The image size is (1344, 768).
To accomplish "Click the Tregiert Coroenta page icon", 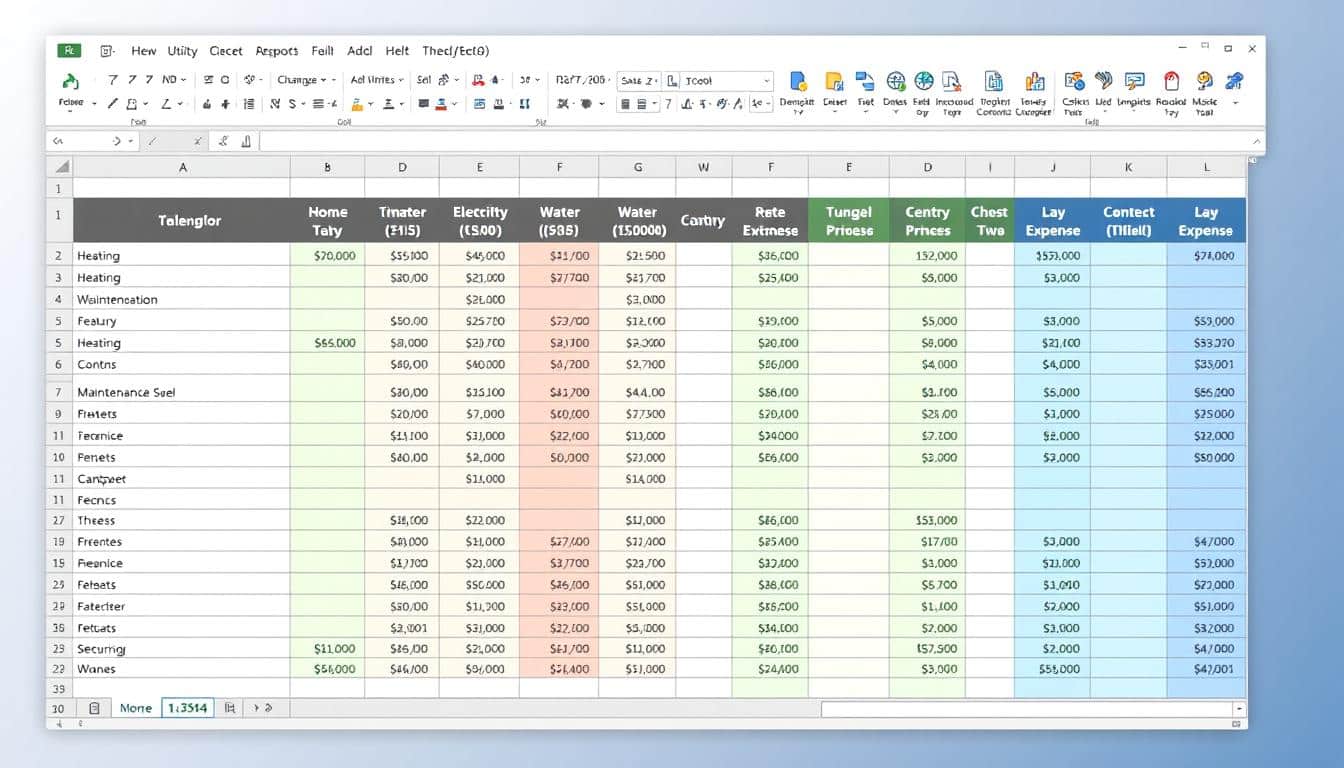I will pyautogui.click(x=994, y=82).
